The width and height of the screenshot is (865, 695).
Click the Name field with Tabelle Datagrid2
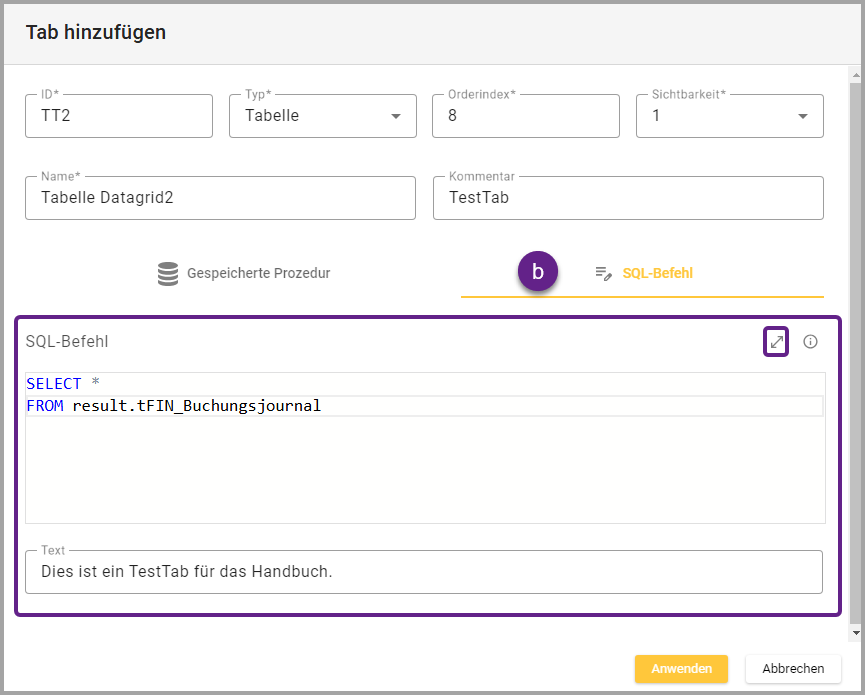click(x=220, y=198)
